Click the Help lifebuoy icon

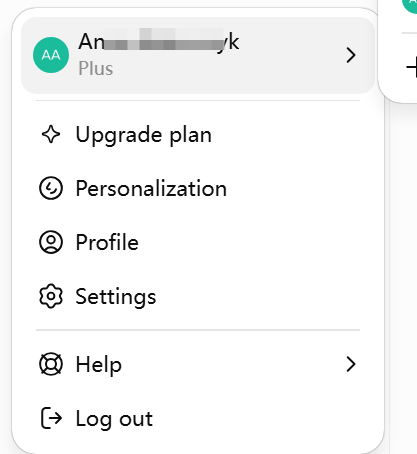coord(51,364)
